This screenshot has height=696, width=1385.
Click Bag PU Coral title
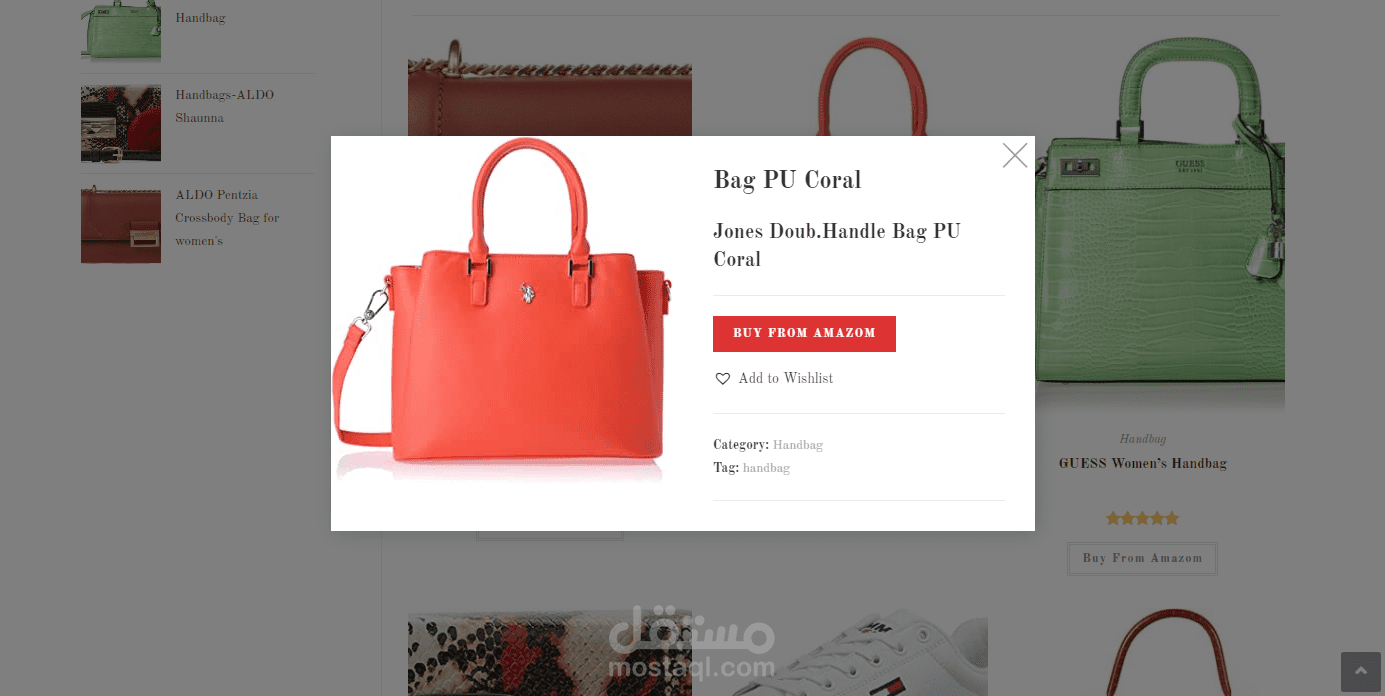click(x=787, y=180)
